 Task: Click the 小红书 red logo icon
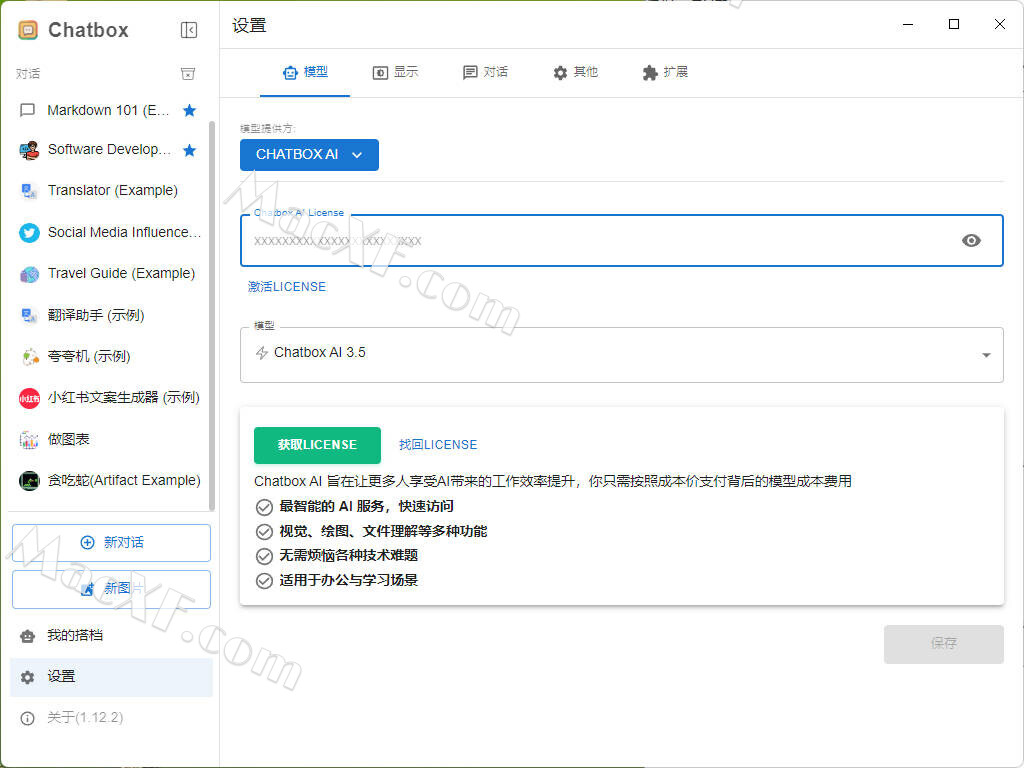[29, 398]
